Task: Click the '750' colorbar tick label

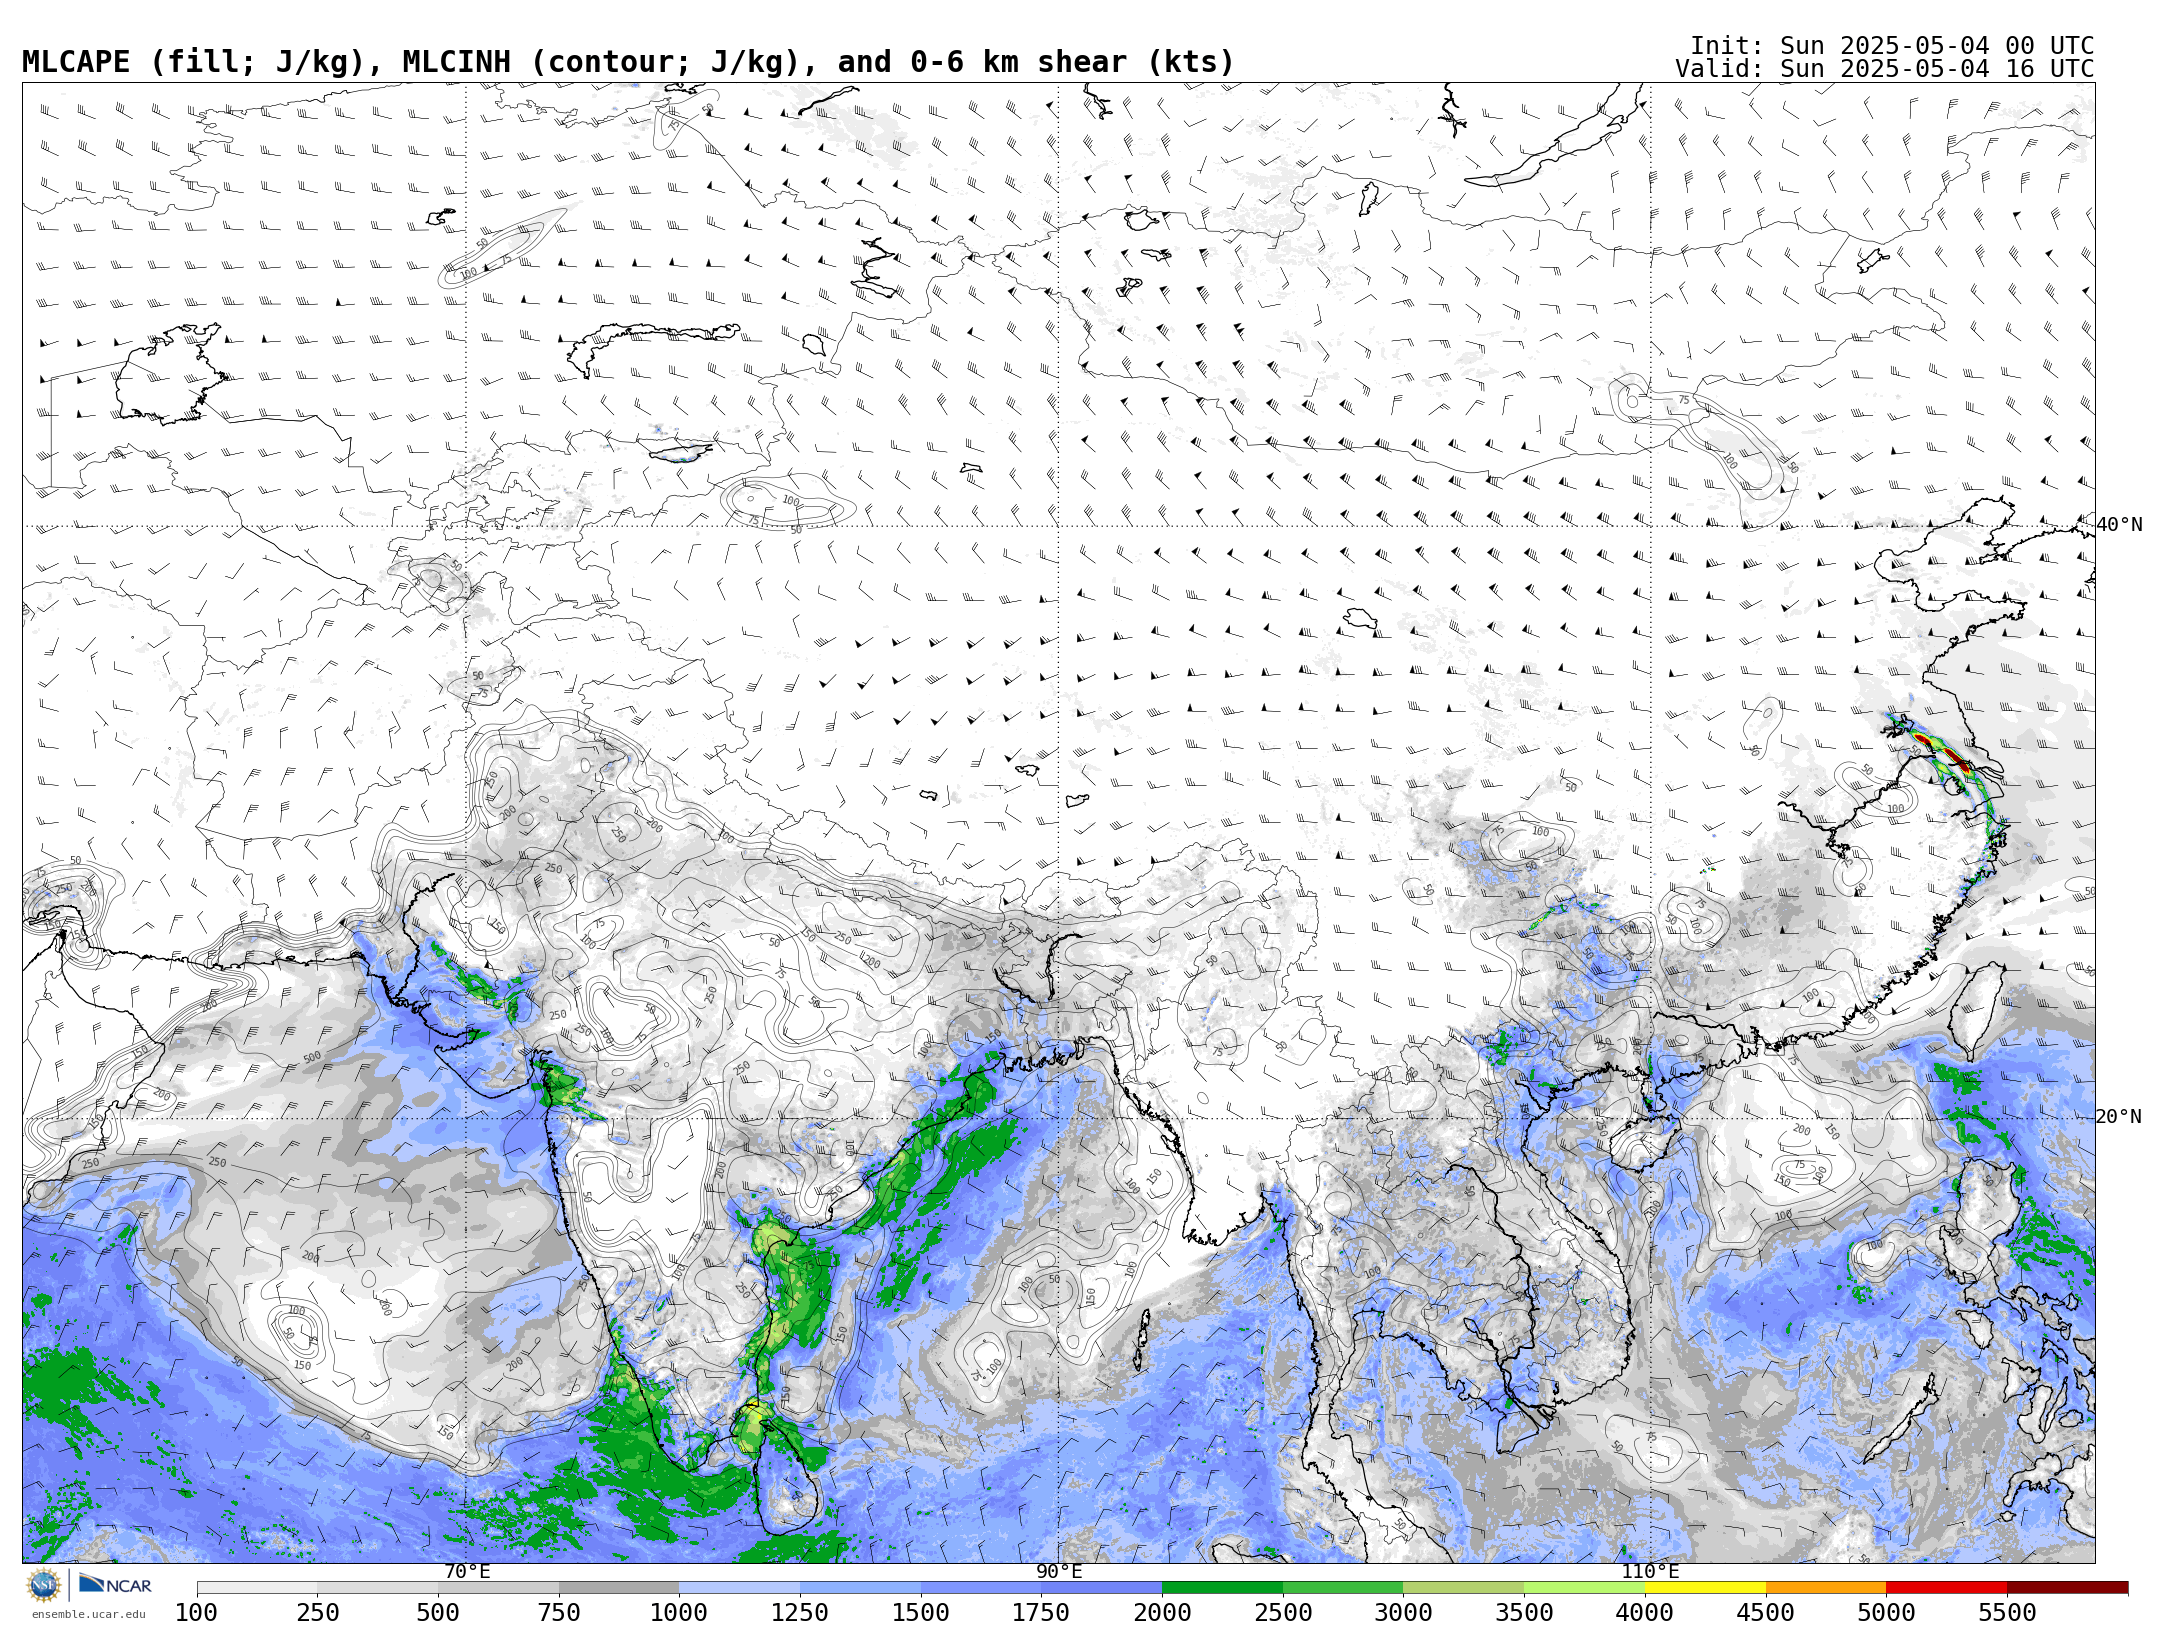Action: coord(559,1612)
